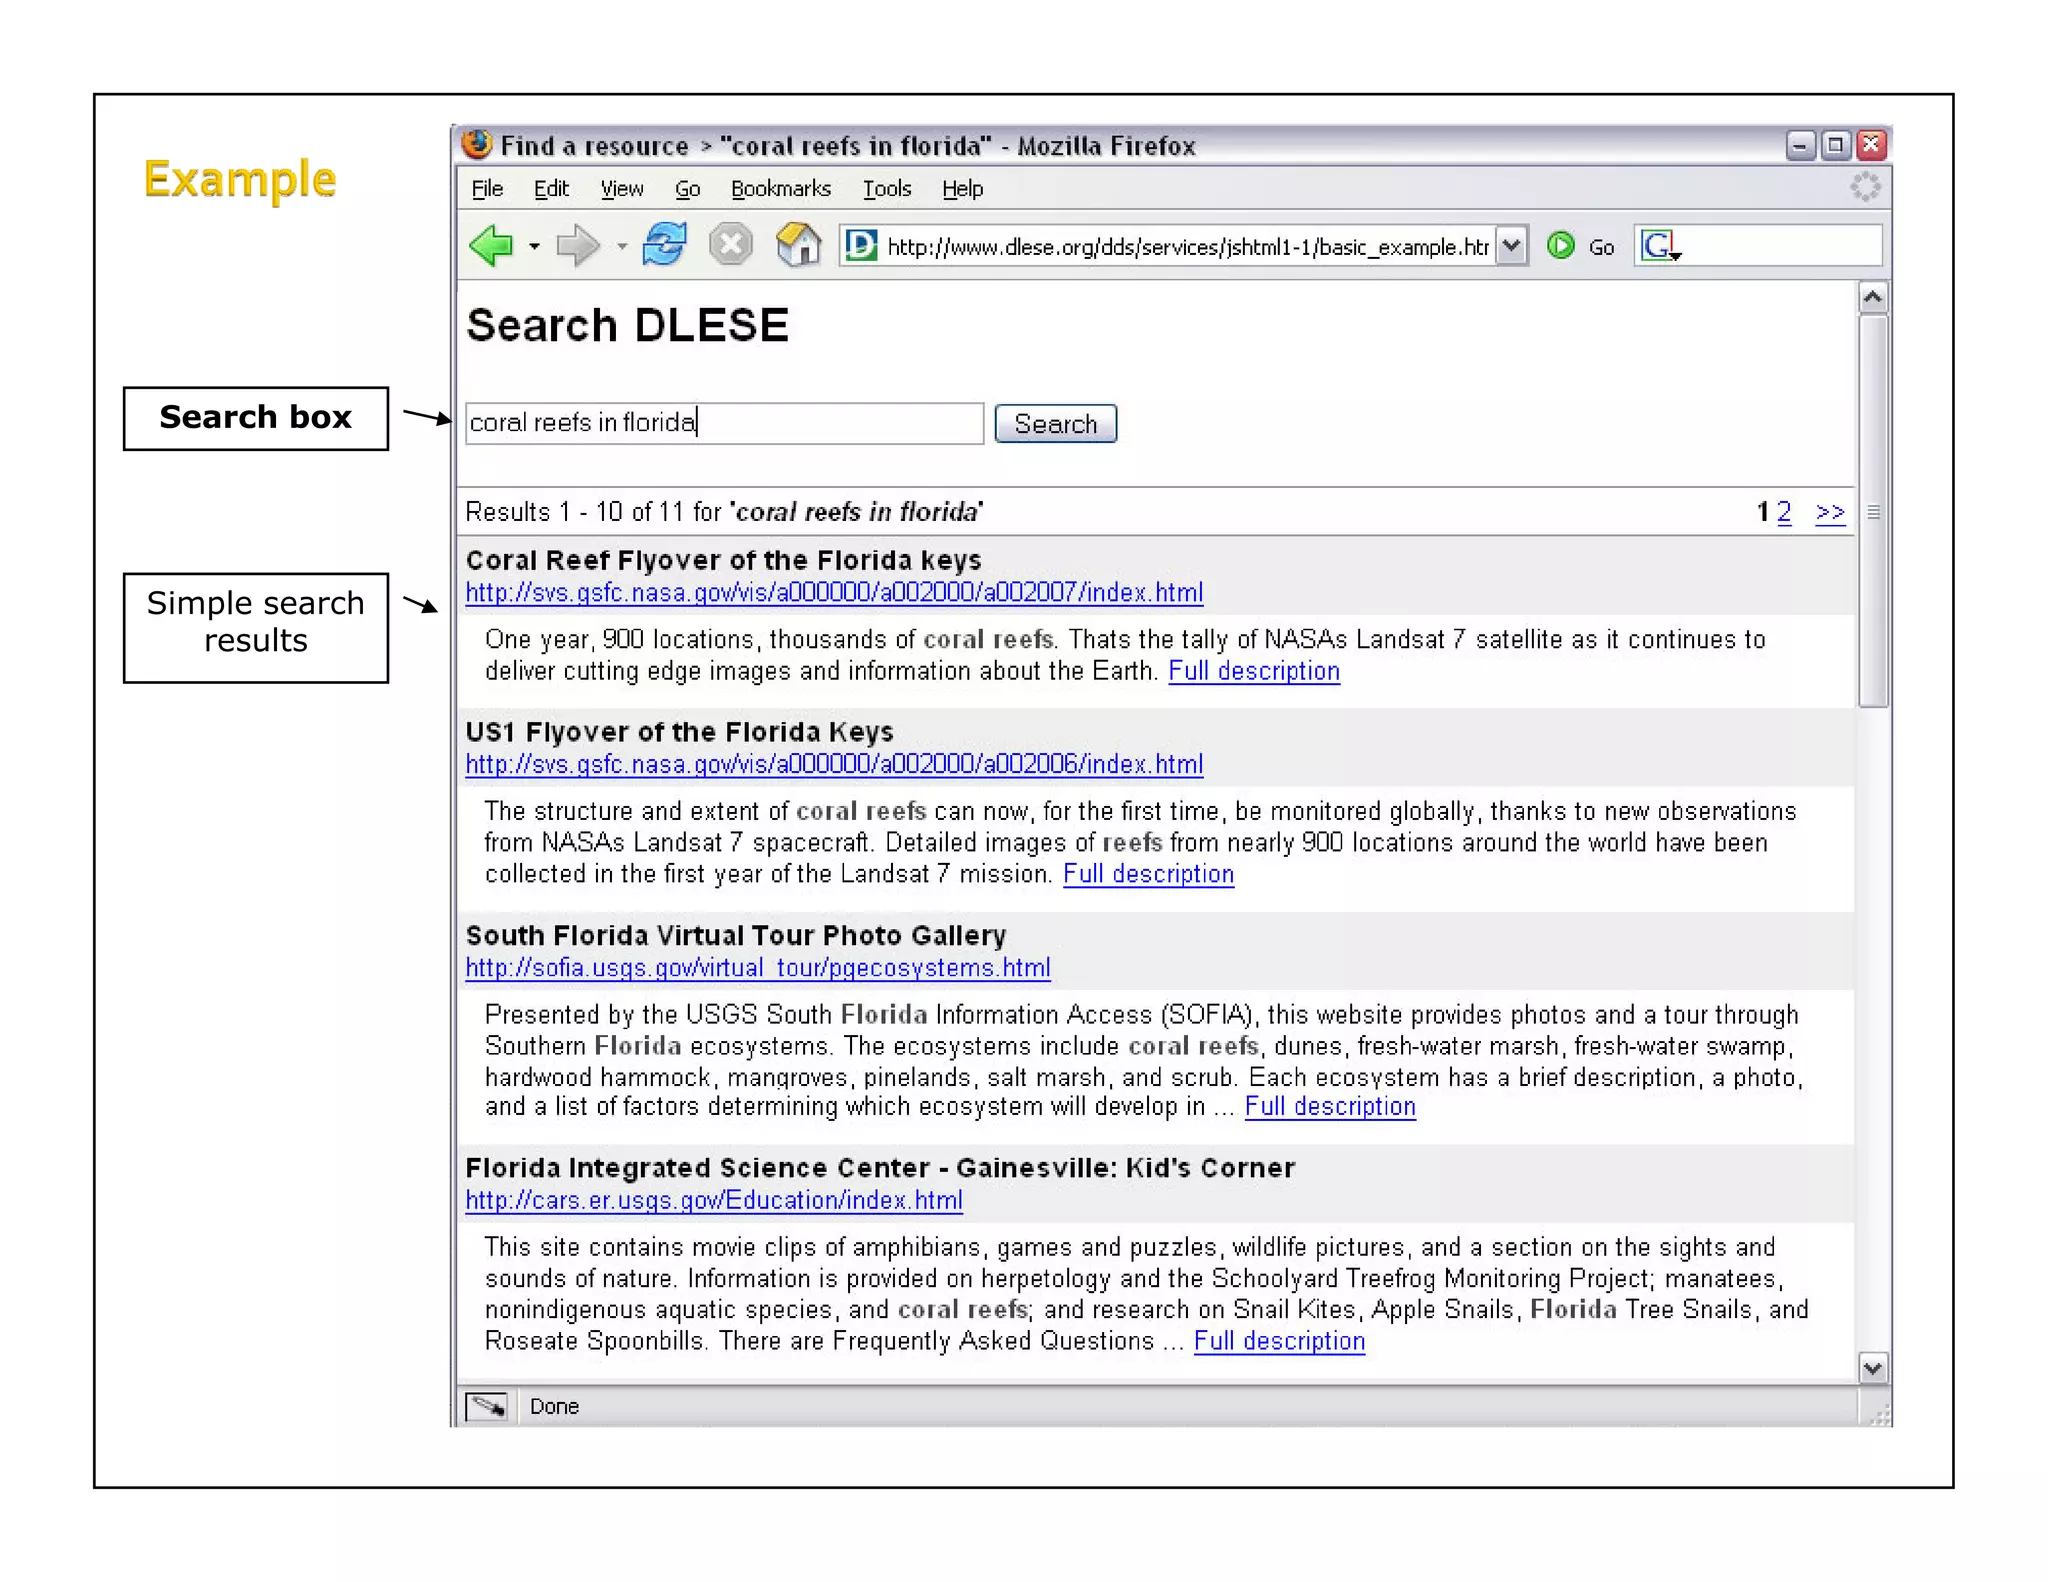Open the South Florida Virtual Tour URL

pos(757,968)
